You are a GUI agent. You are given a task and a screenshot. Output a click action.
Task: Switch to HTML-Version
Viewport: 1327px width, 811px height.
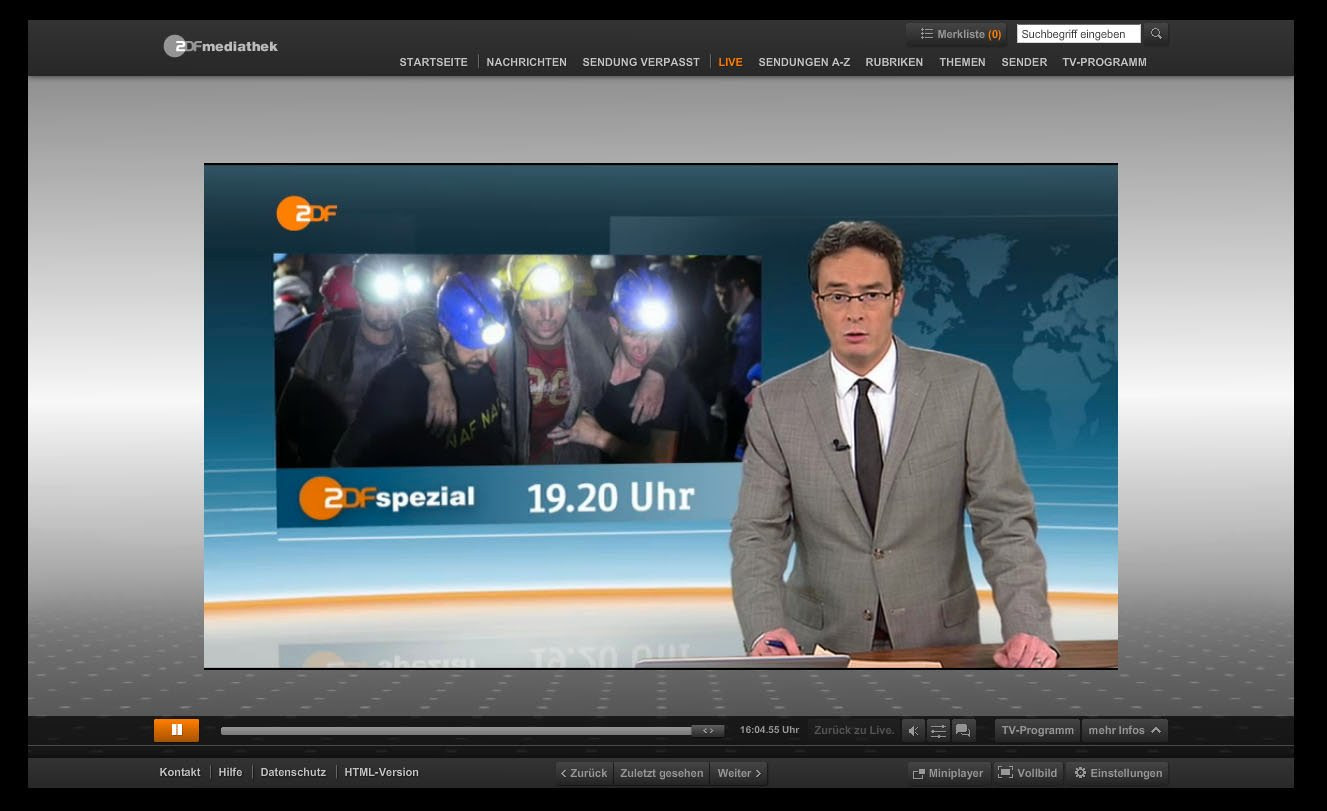pos(381,772)
